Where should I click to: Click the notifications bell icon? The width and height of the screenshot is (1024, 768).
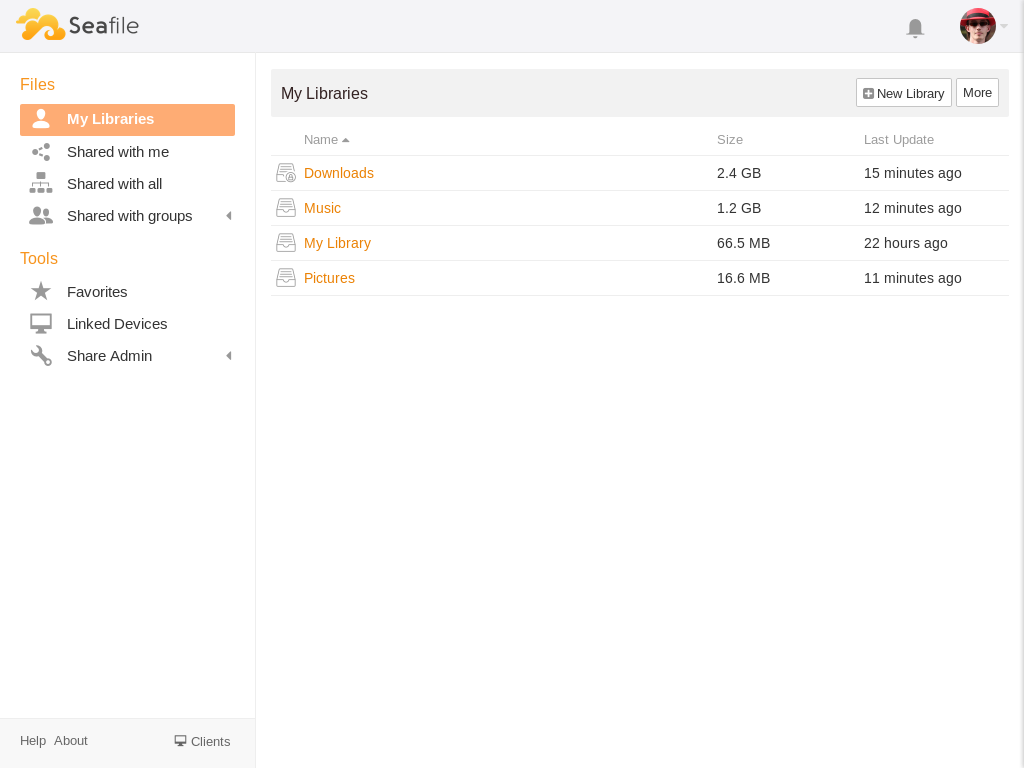click(914, 28)
